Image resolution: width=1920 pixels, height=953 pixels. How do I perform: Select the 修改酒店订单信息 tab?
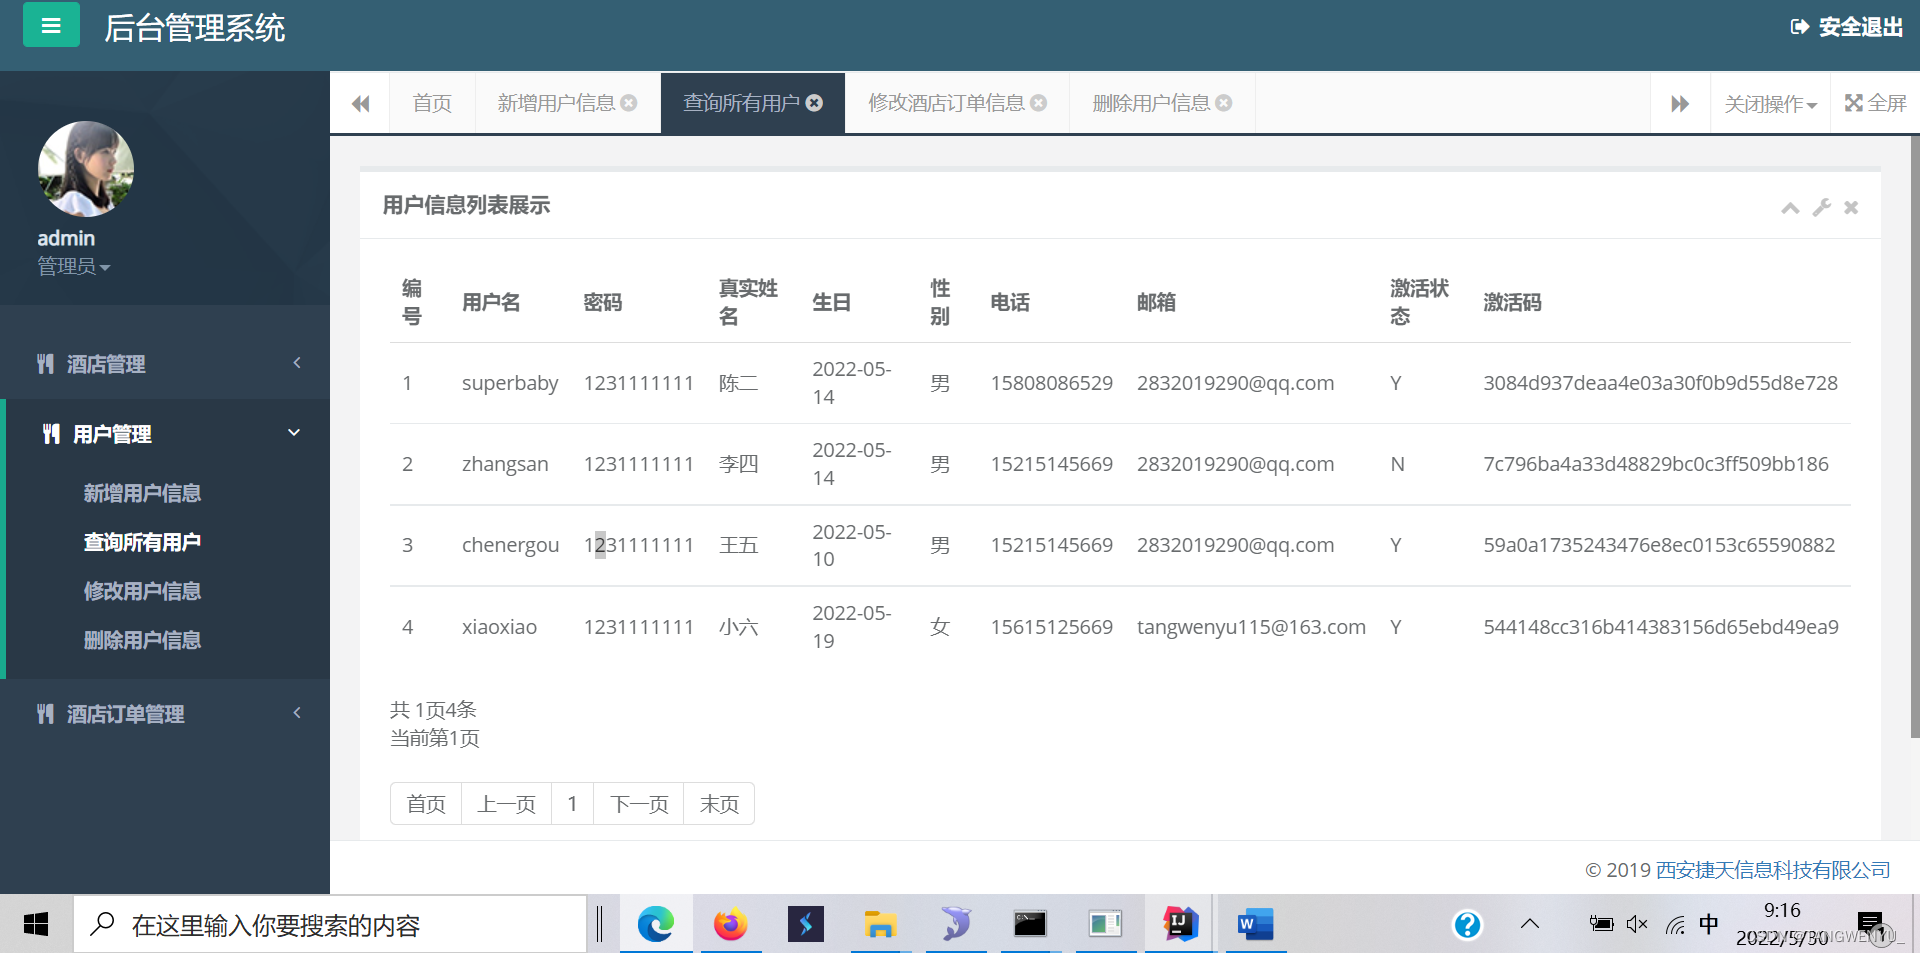point(946,102)
